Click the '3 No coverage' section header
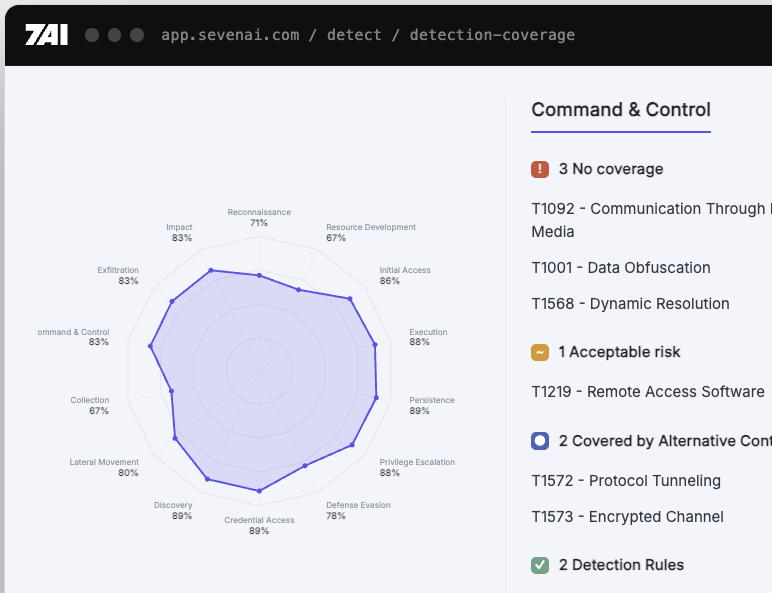Image resolution: width=772 pixels, height=593 pixels. click(611, 169)
